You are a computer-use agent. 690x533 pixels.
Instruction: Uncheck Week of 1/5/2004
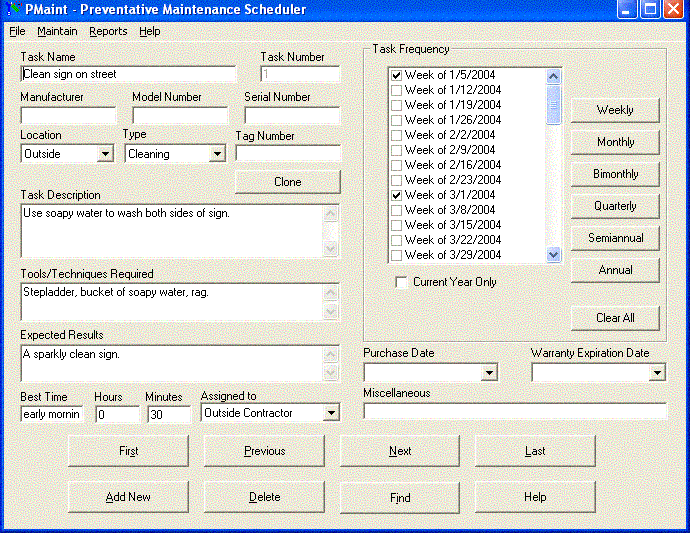tap(396, 75)
